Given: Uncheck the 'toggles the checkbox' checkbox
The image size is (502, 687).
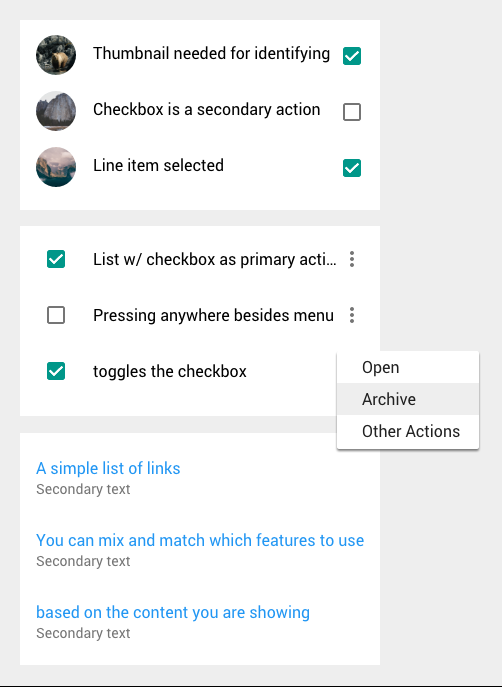Looking at the screenshot, I should (56, 371).
